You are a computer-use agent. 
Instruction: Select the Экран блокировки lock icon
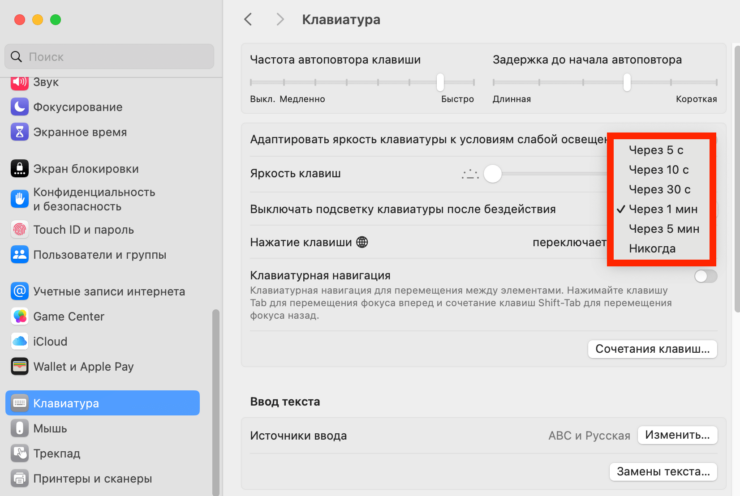[19, 168]
